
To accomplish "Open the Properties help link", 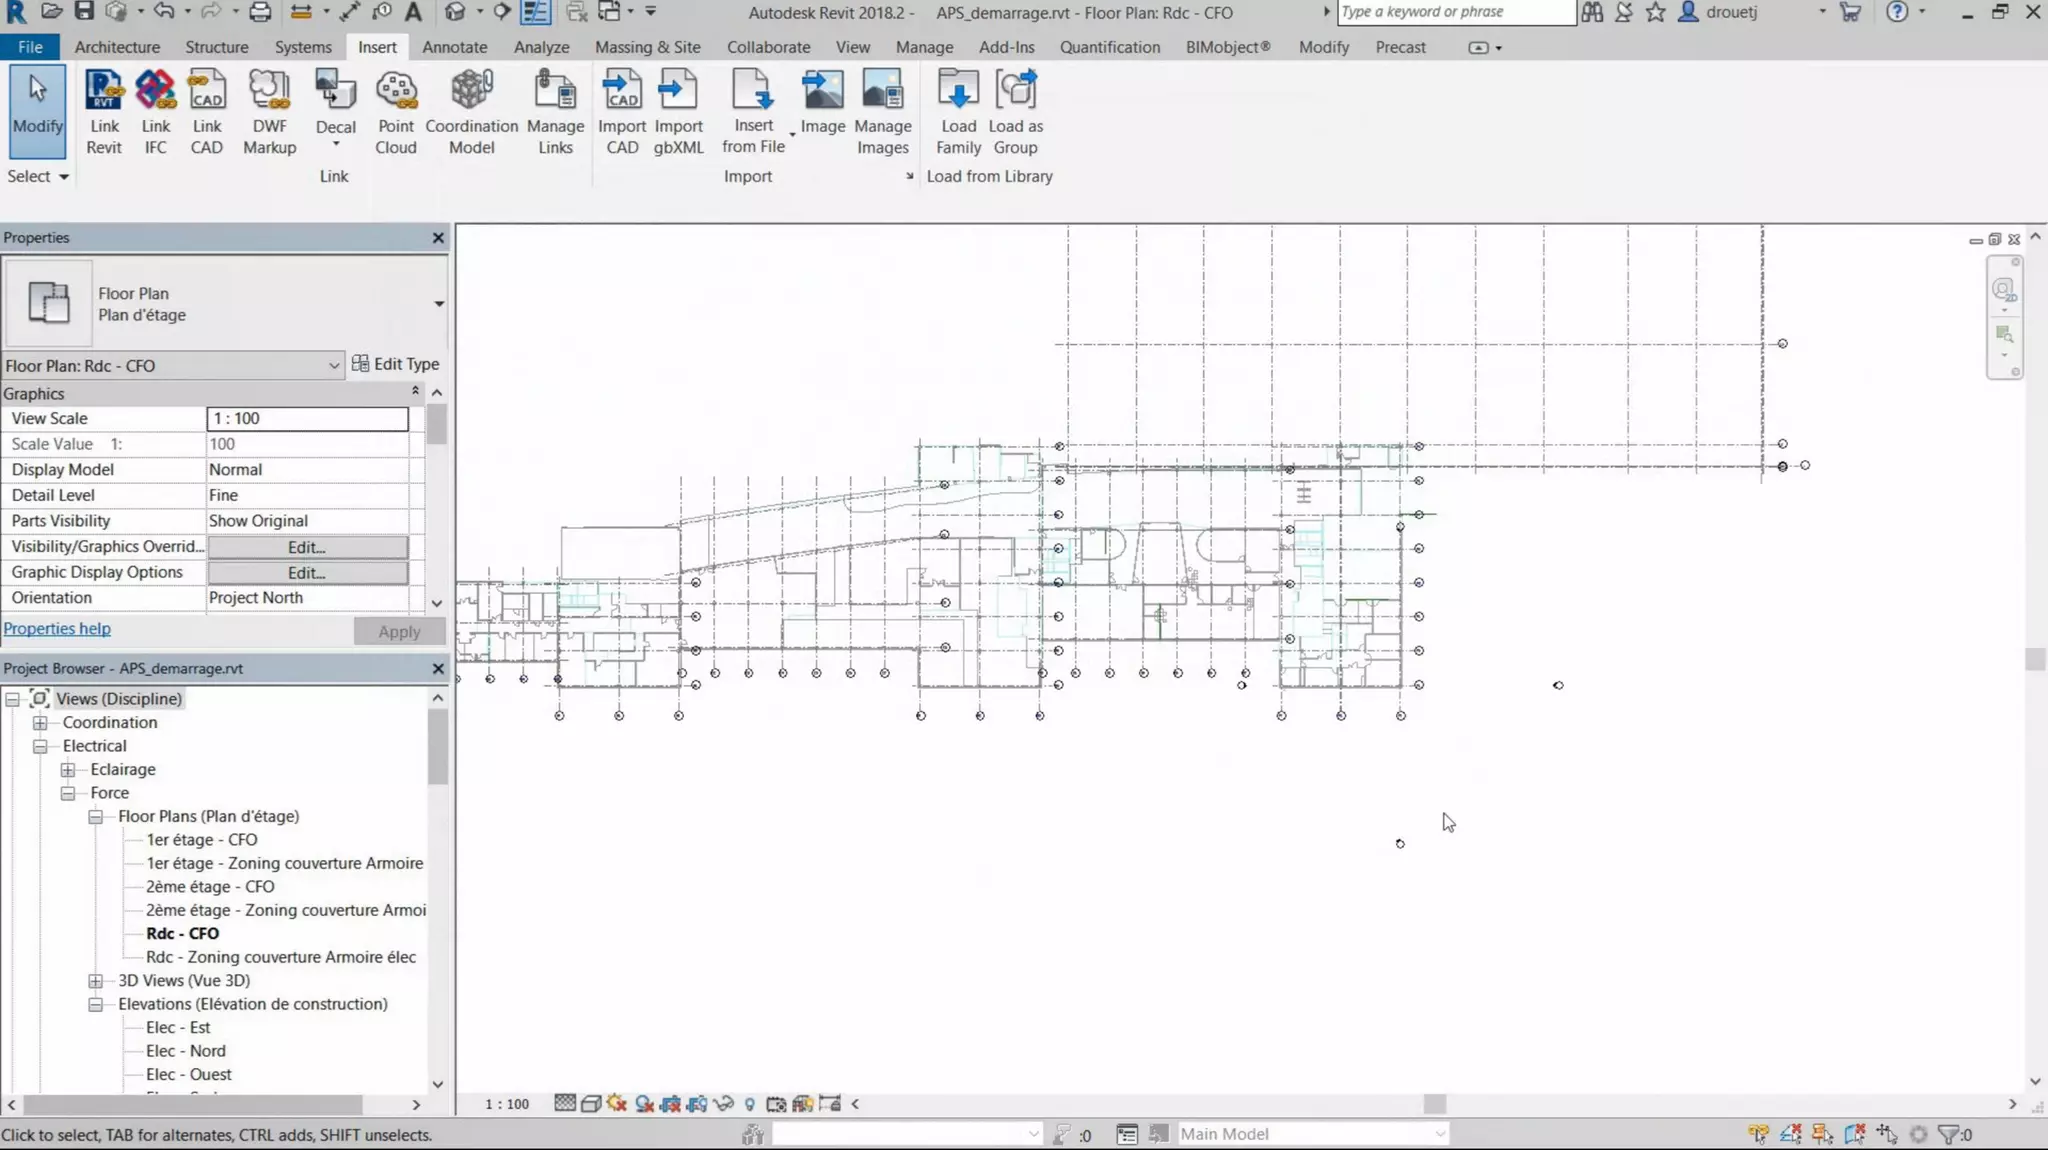I will 57,629.
